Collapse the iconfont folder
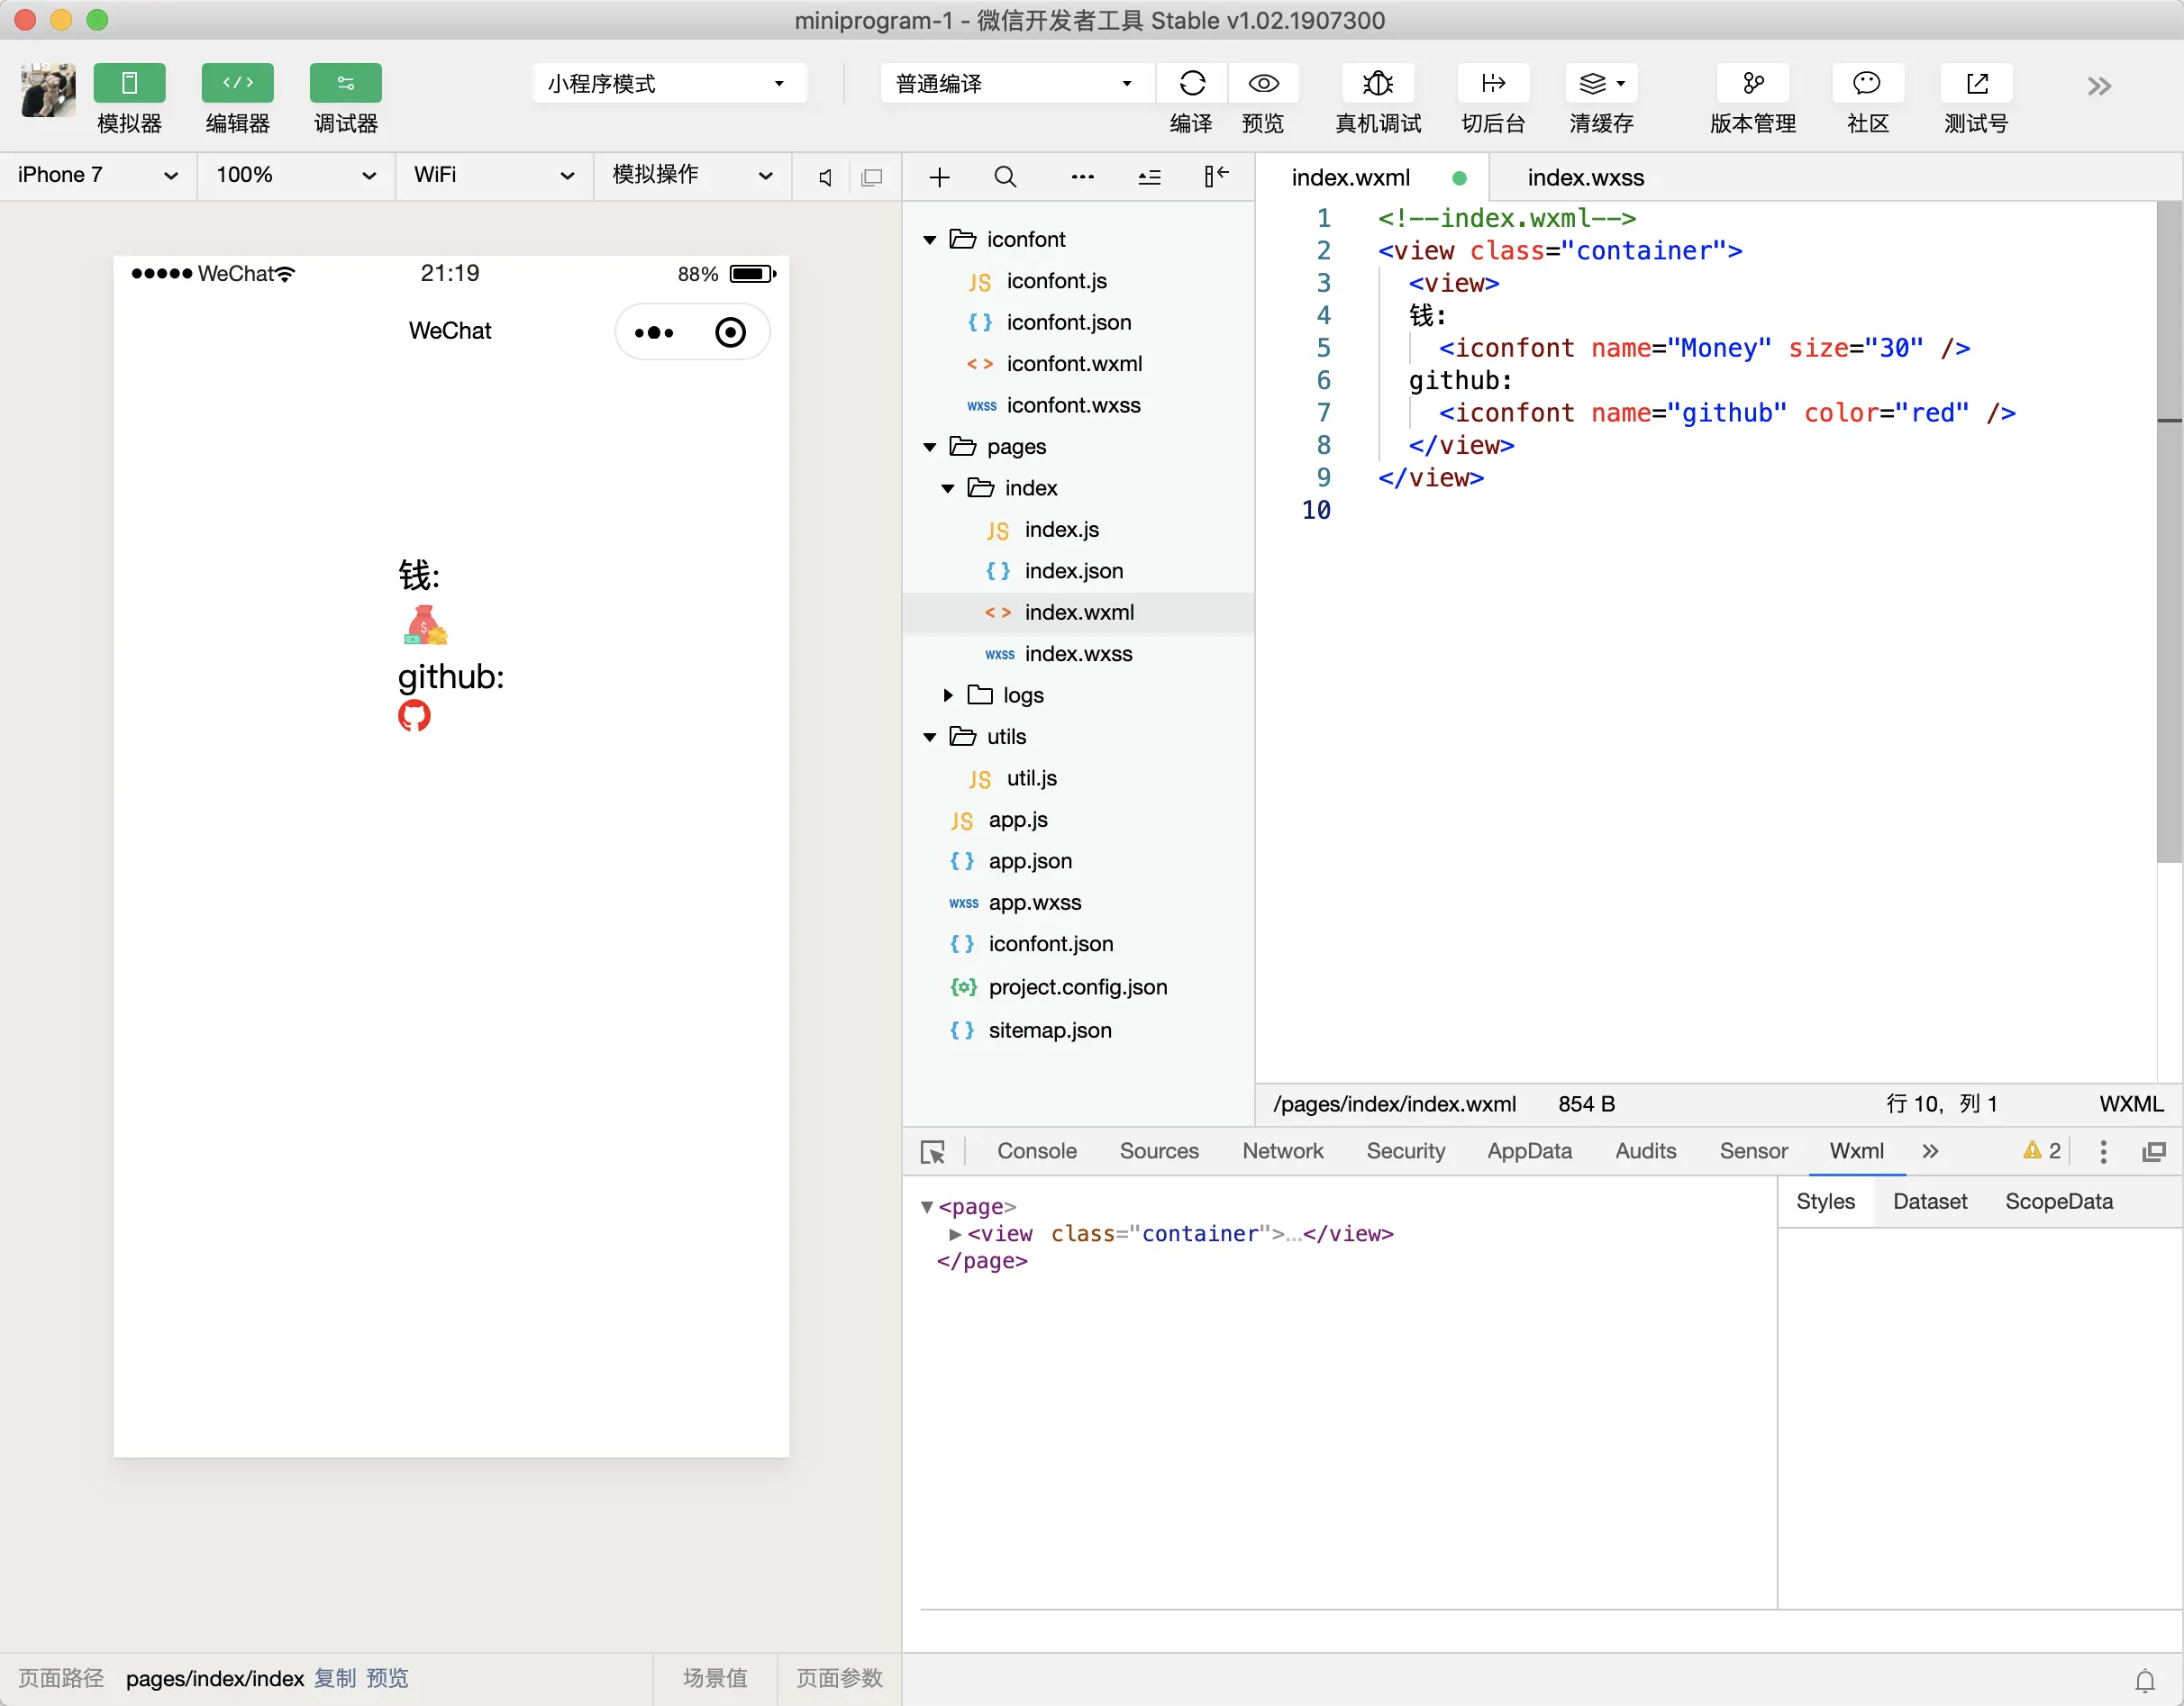The width and height of the screenshot is (2184, 1706). tap(930, 240)
